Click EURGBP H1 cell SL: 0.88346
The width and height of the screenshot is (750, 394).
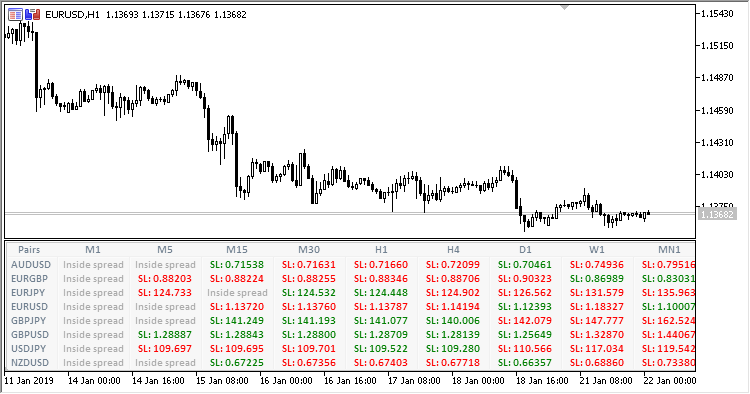[381, 278]
